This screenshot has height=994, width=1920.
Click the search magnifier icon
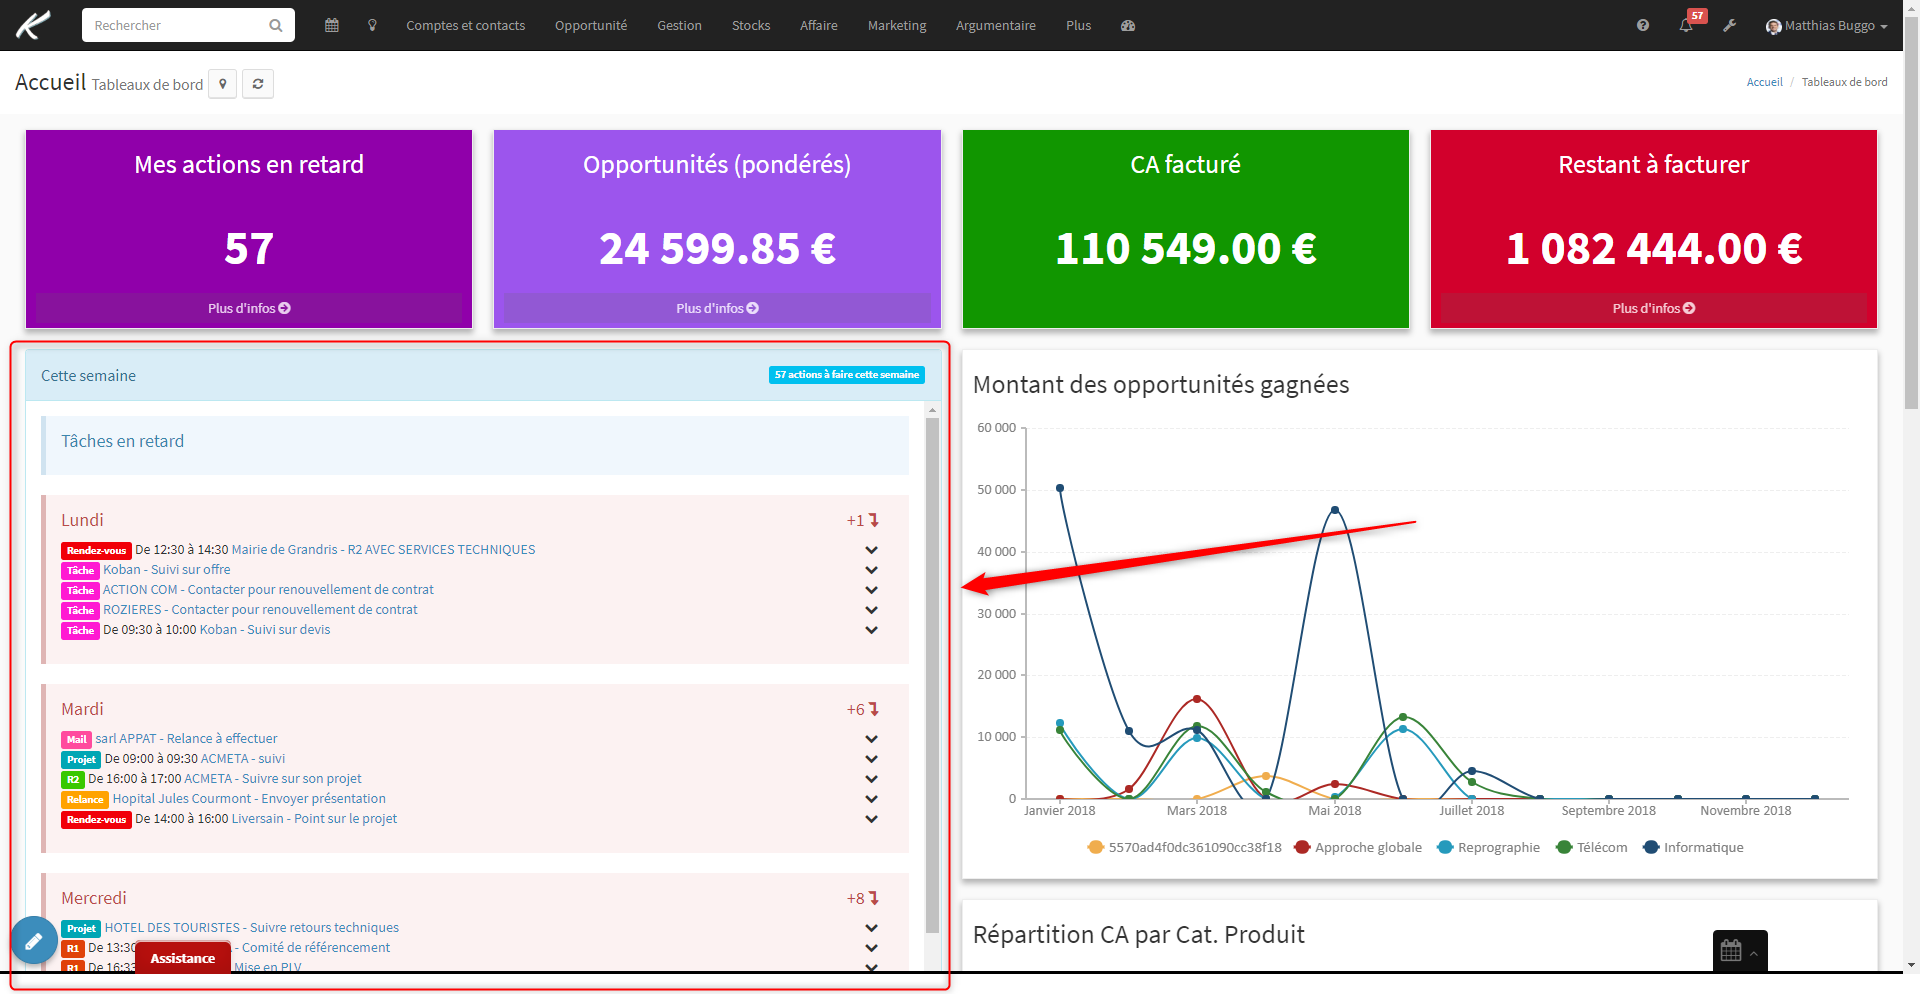click(276, 26)
